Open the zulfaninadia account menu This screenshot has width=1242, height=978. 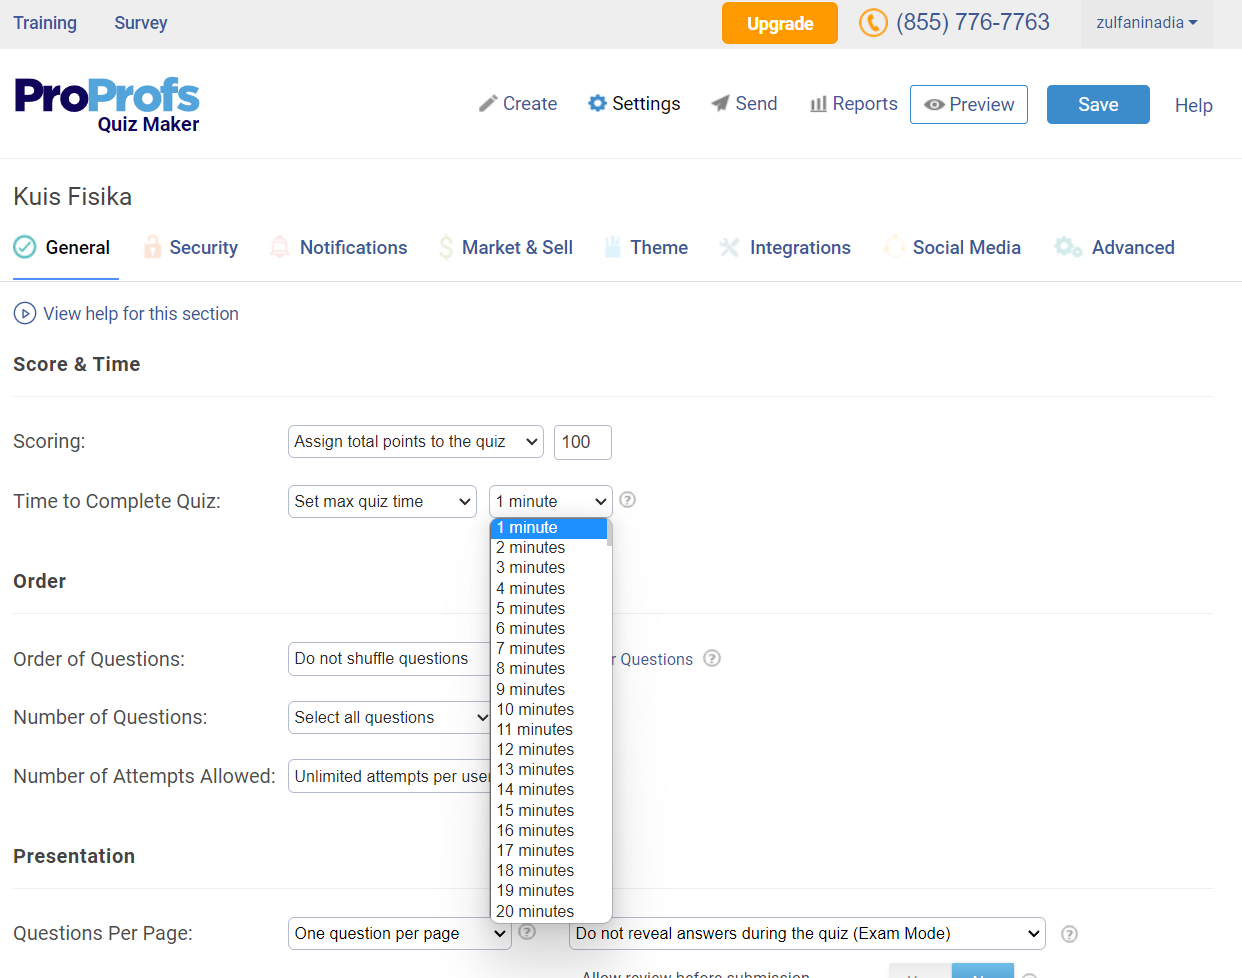[x=1146, y=23]
